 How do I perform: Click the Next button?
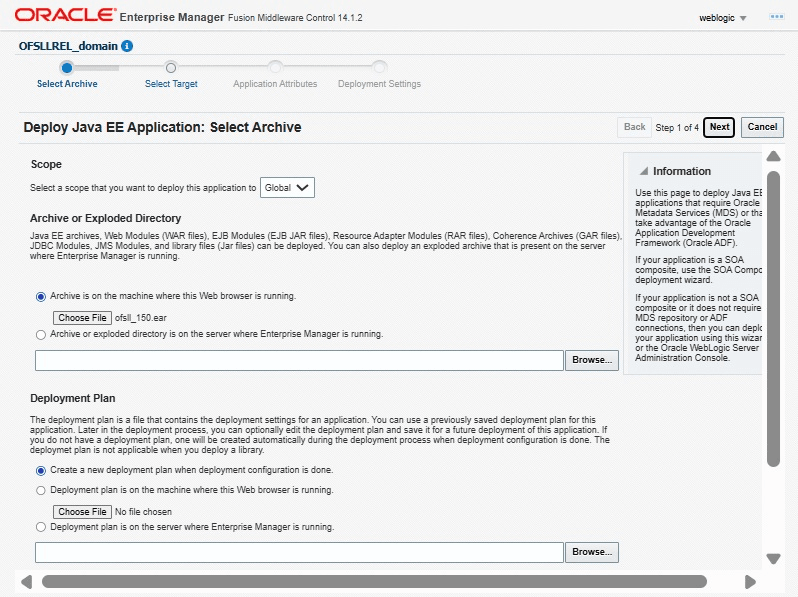pyautogui.click(x=719, y=127)
